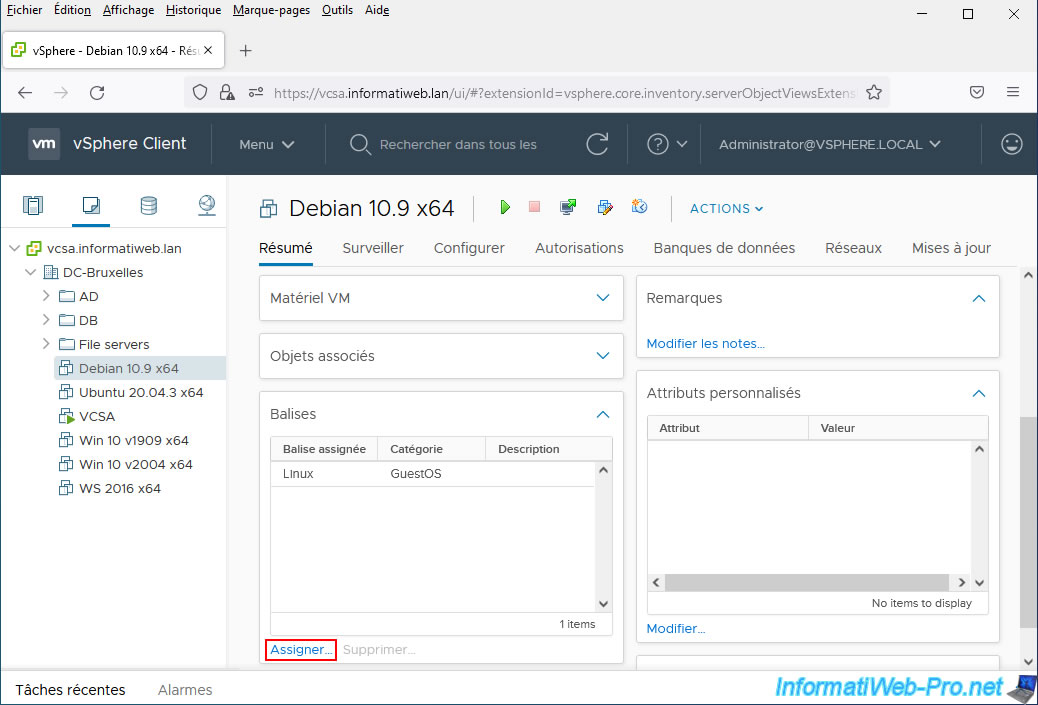
Task: Click the Rechercher search field
Action: pyautogui.click(x=458, y=144)
